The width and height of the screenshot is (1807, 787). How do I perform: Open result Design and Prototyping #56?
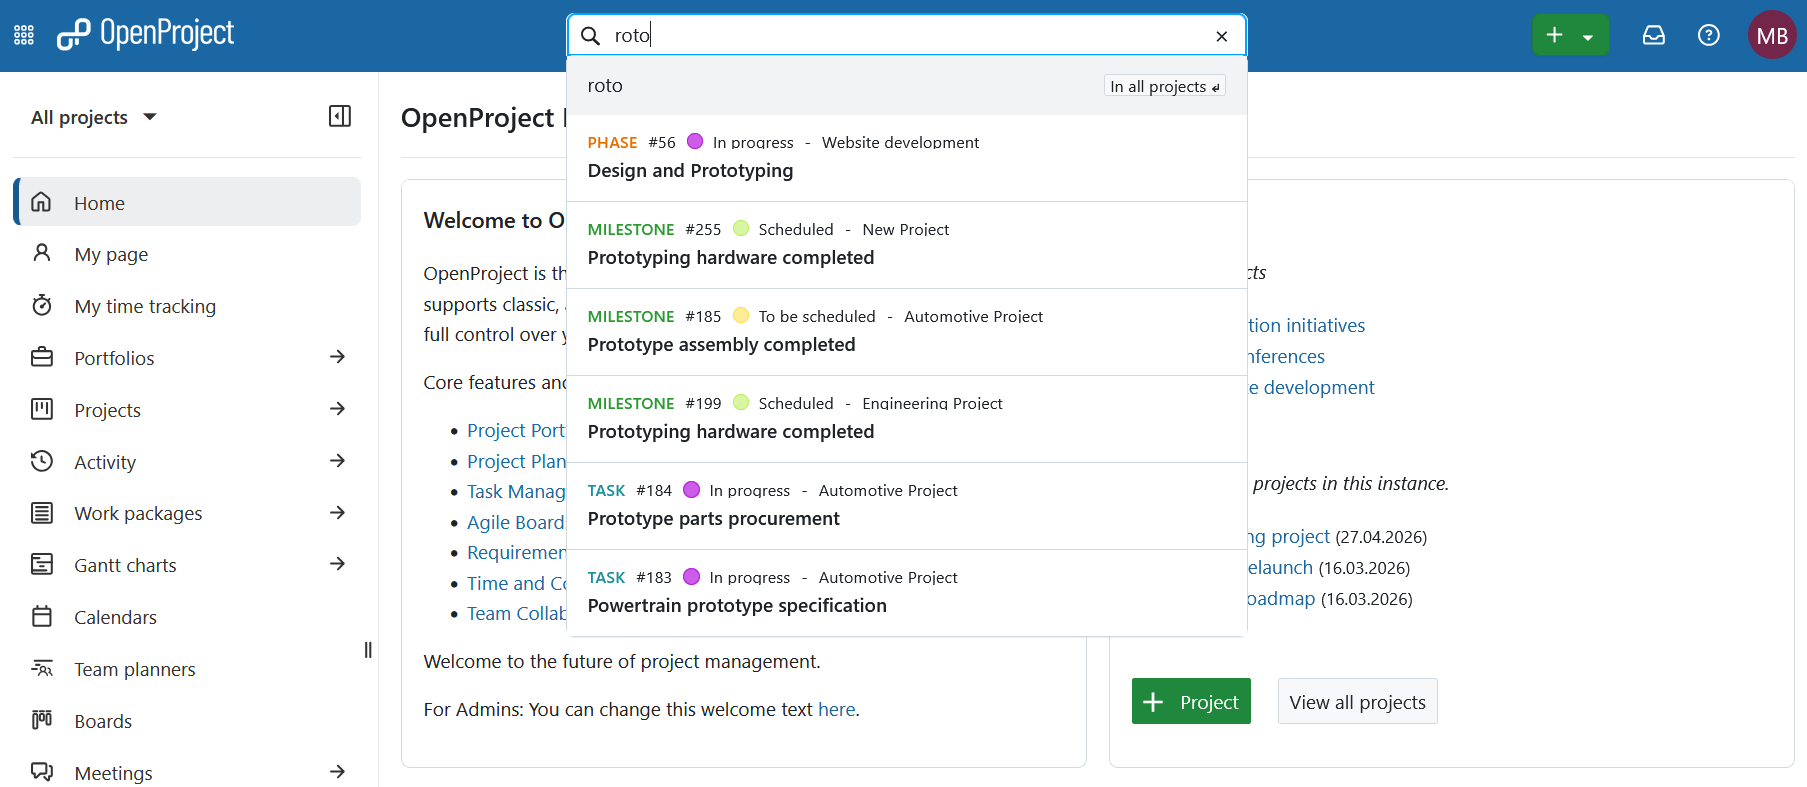(x=907, y=158)
